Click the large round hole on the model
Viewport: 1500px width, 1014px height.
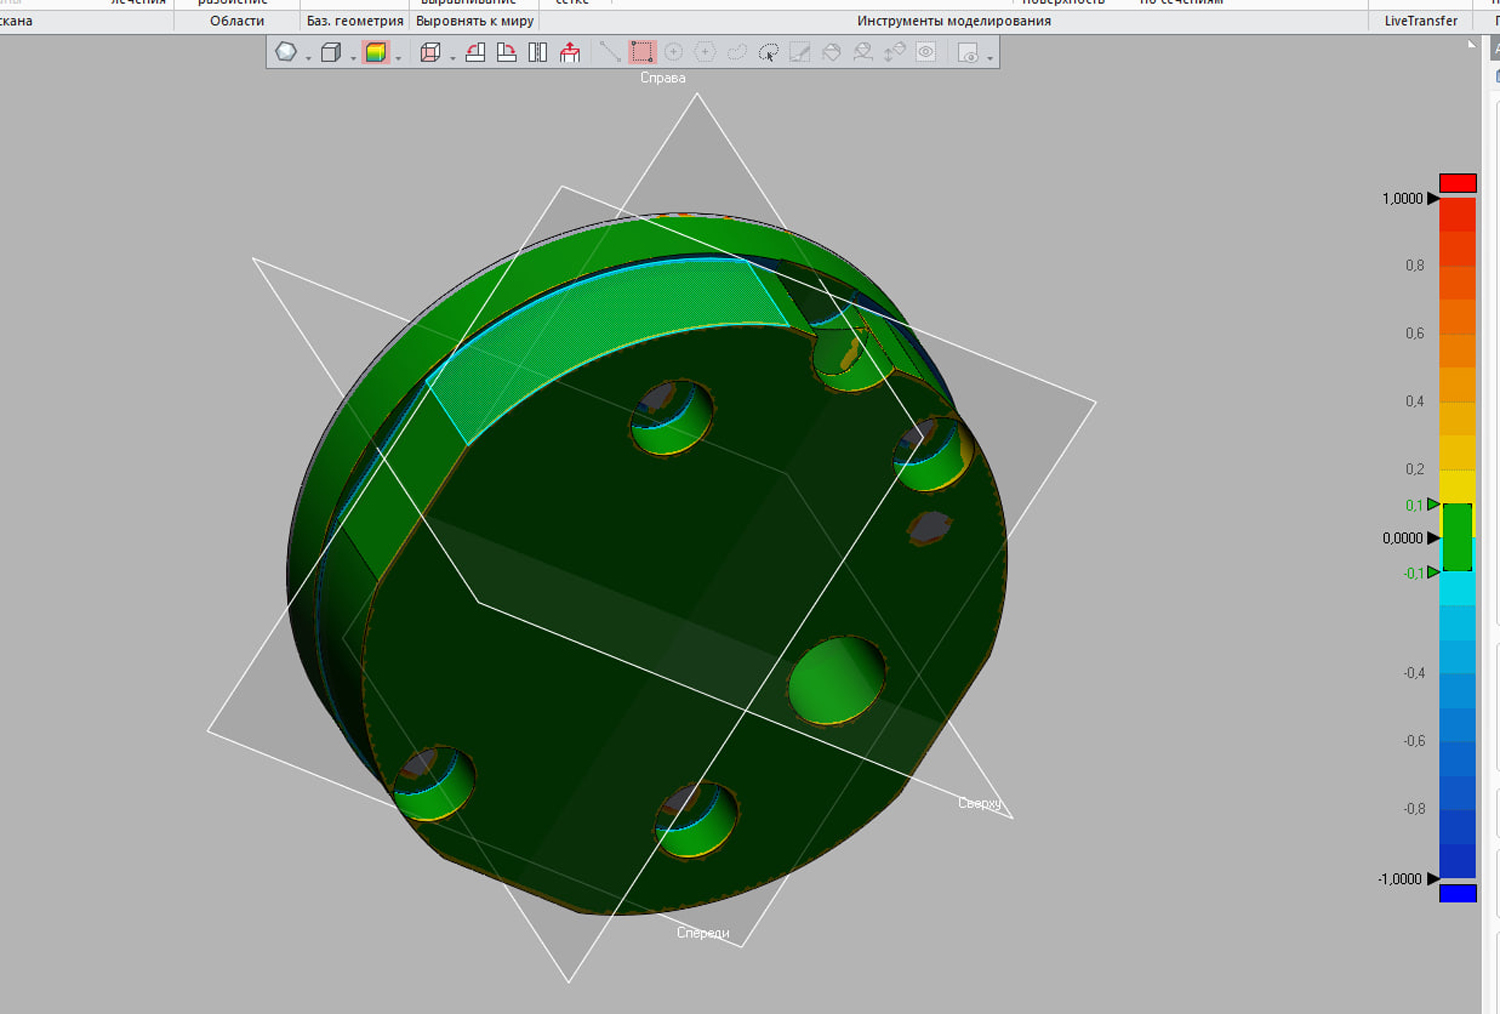click(x=837, y=681)
